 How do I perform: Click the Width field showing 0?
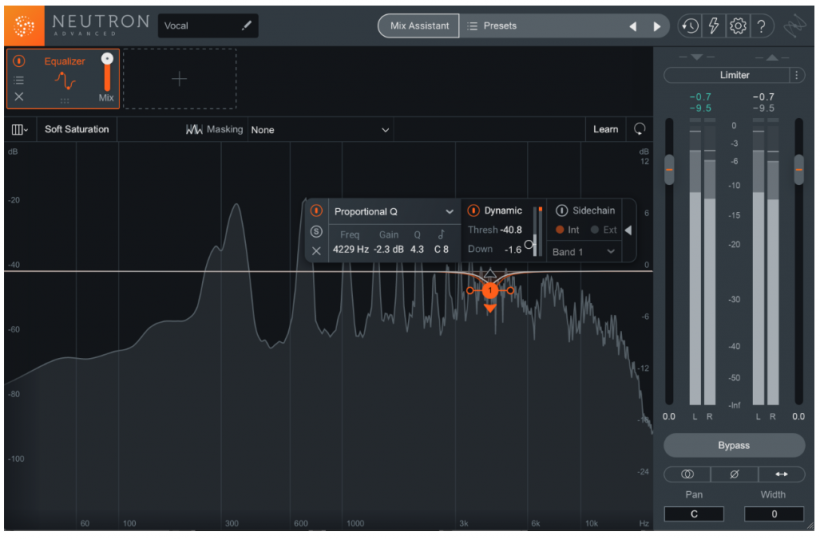(x=773, y=514)
